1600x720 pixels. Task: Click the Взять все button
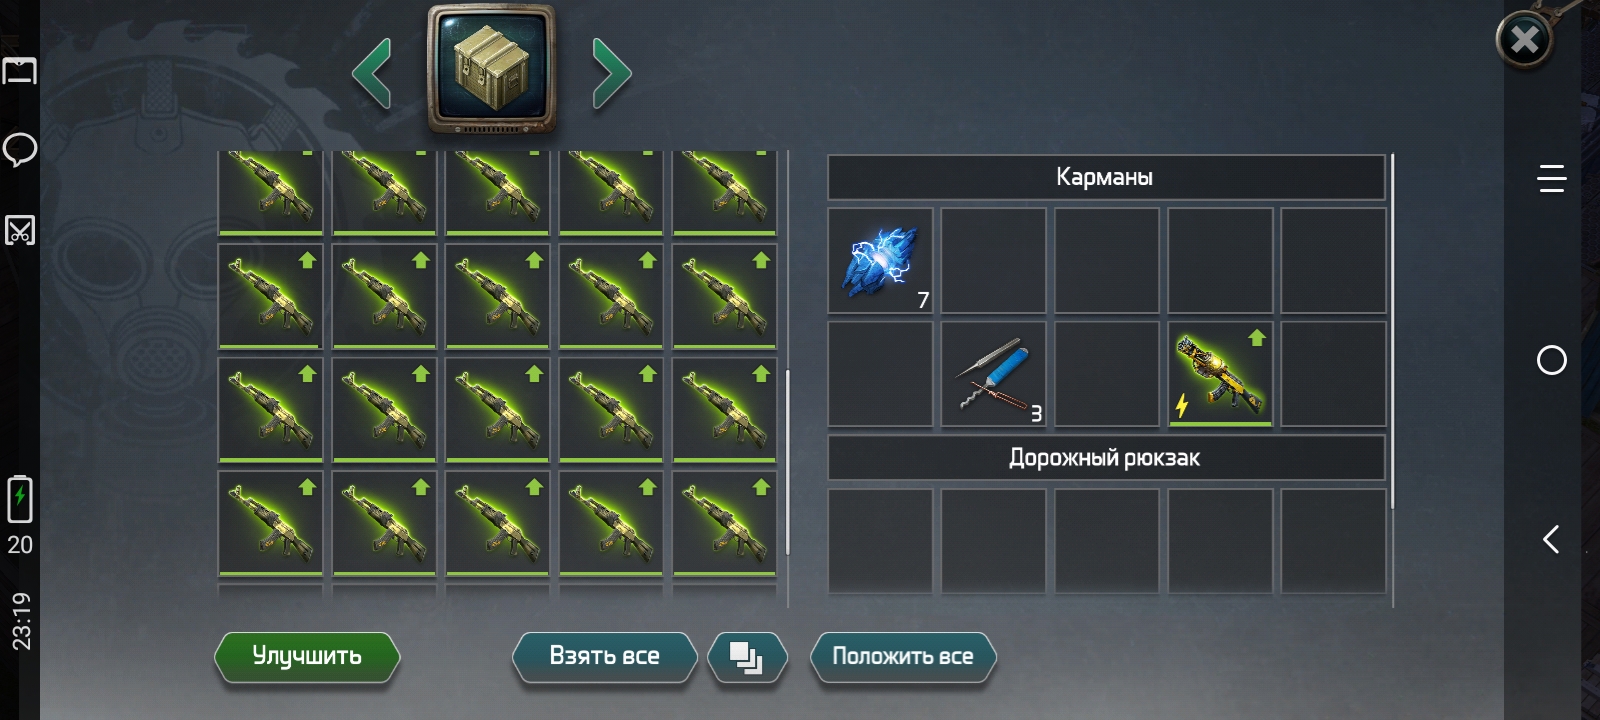coord(604,657)
